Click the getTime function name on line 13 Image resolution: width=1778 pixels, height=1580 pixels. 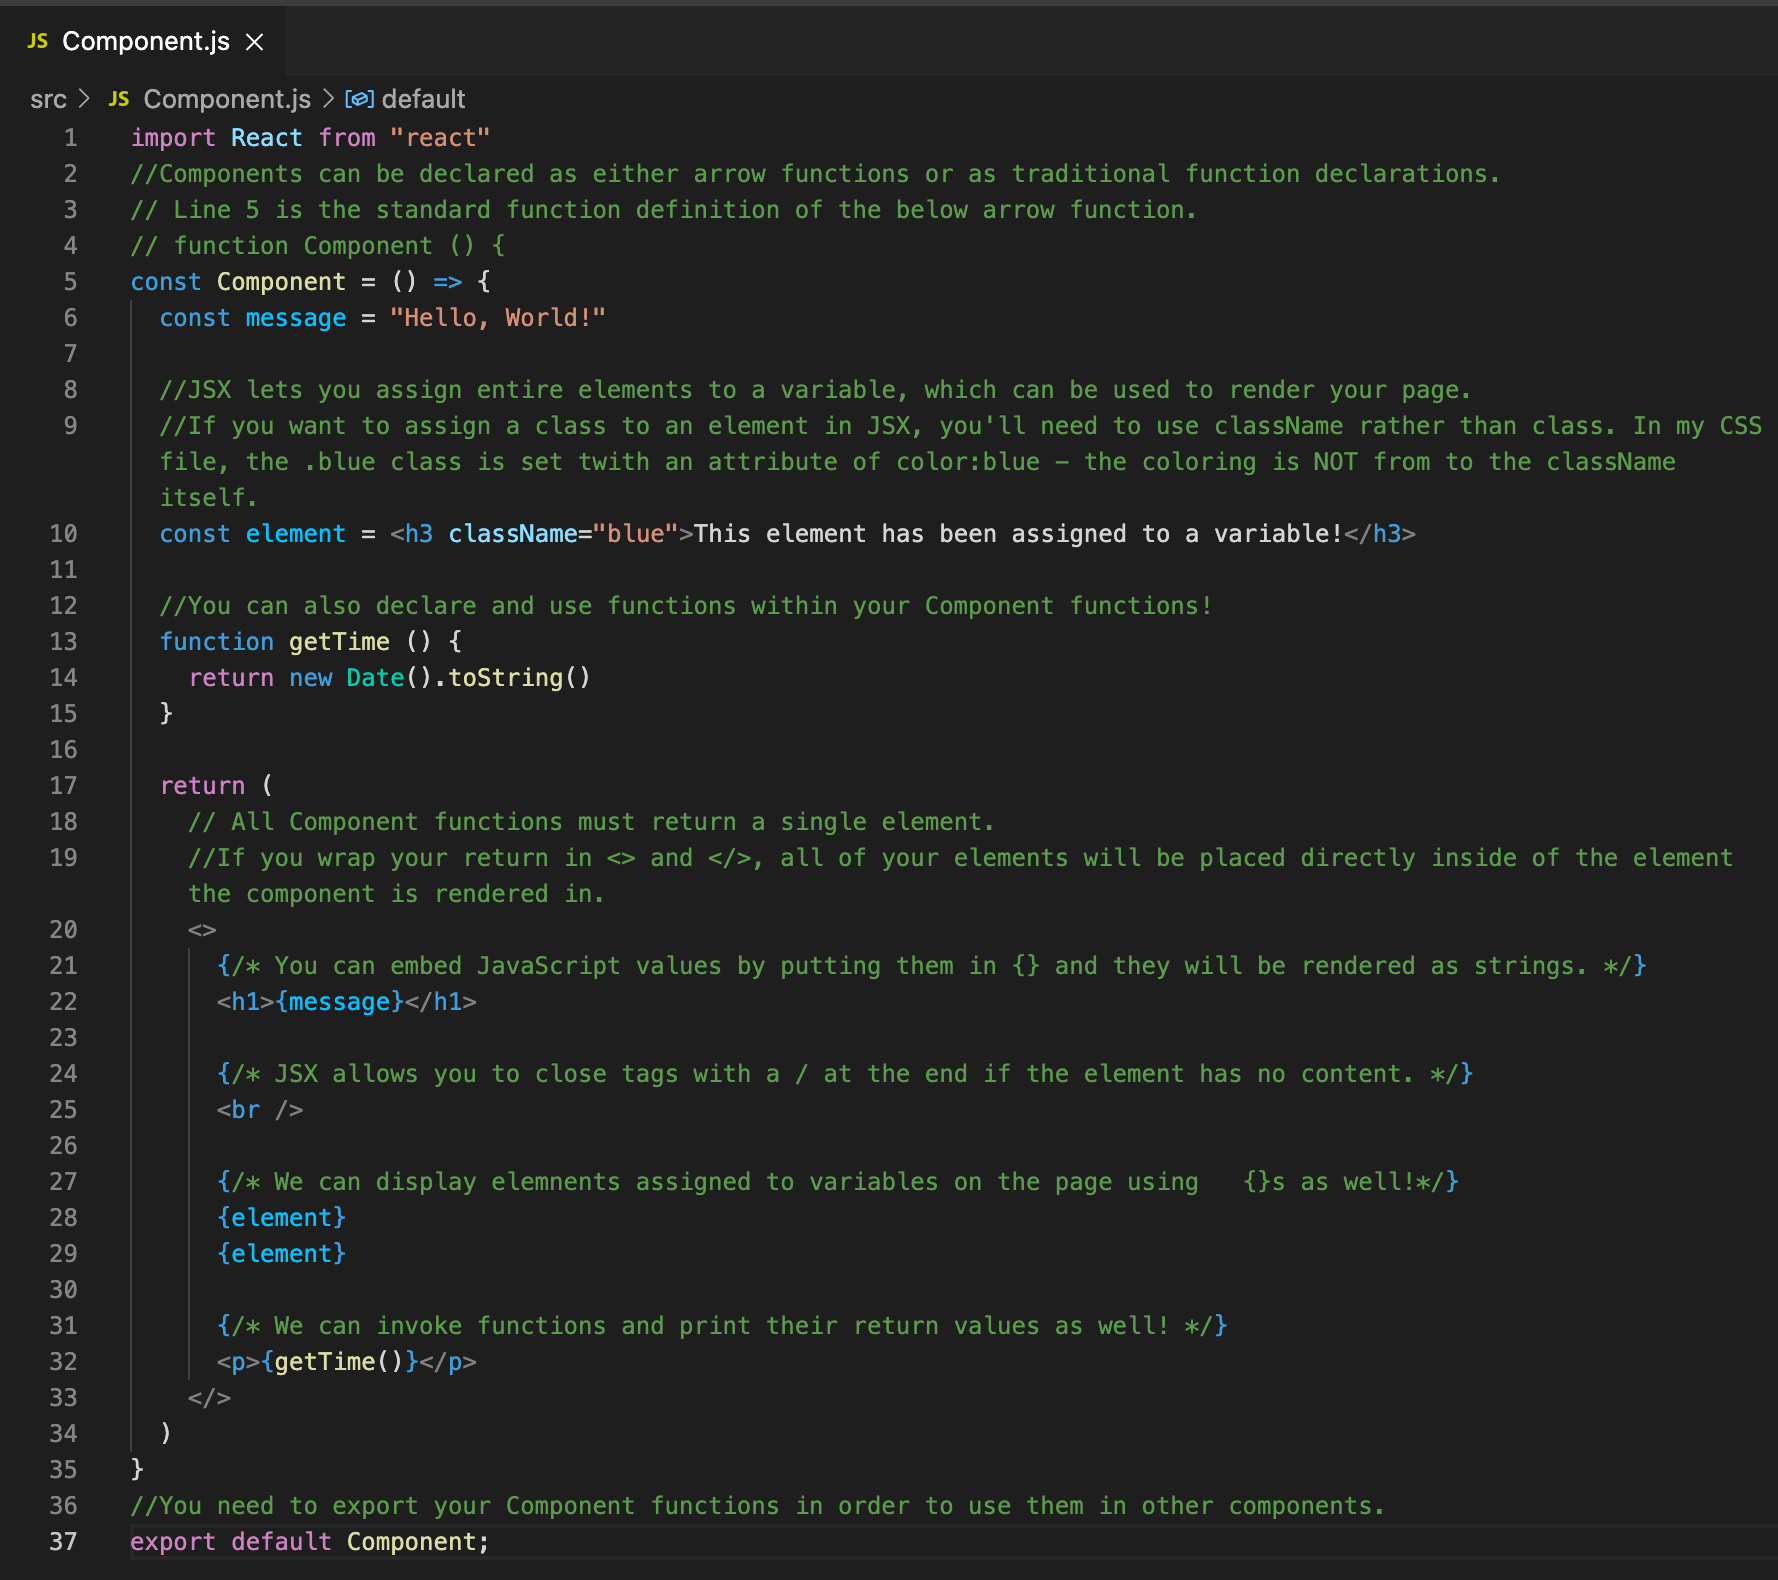click(x=339, y=641)
